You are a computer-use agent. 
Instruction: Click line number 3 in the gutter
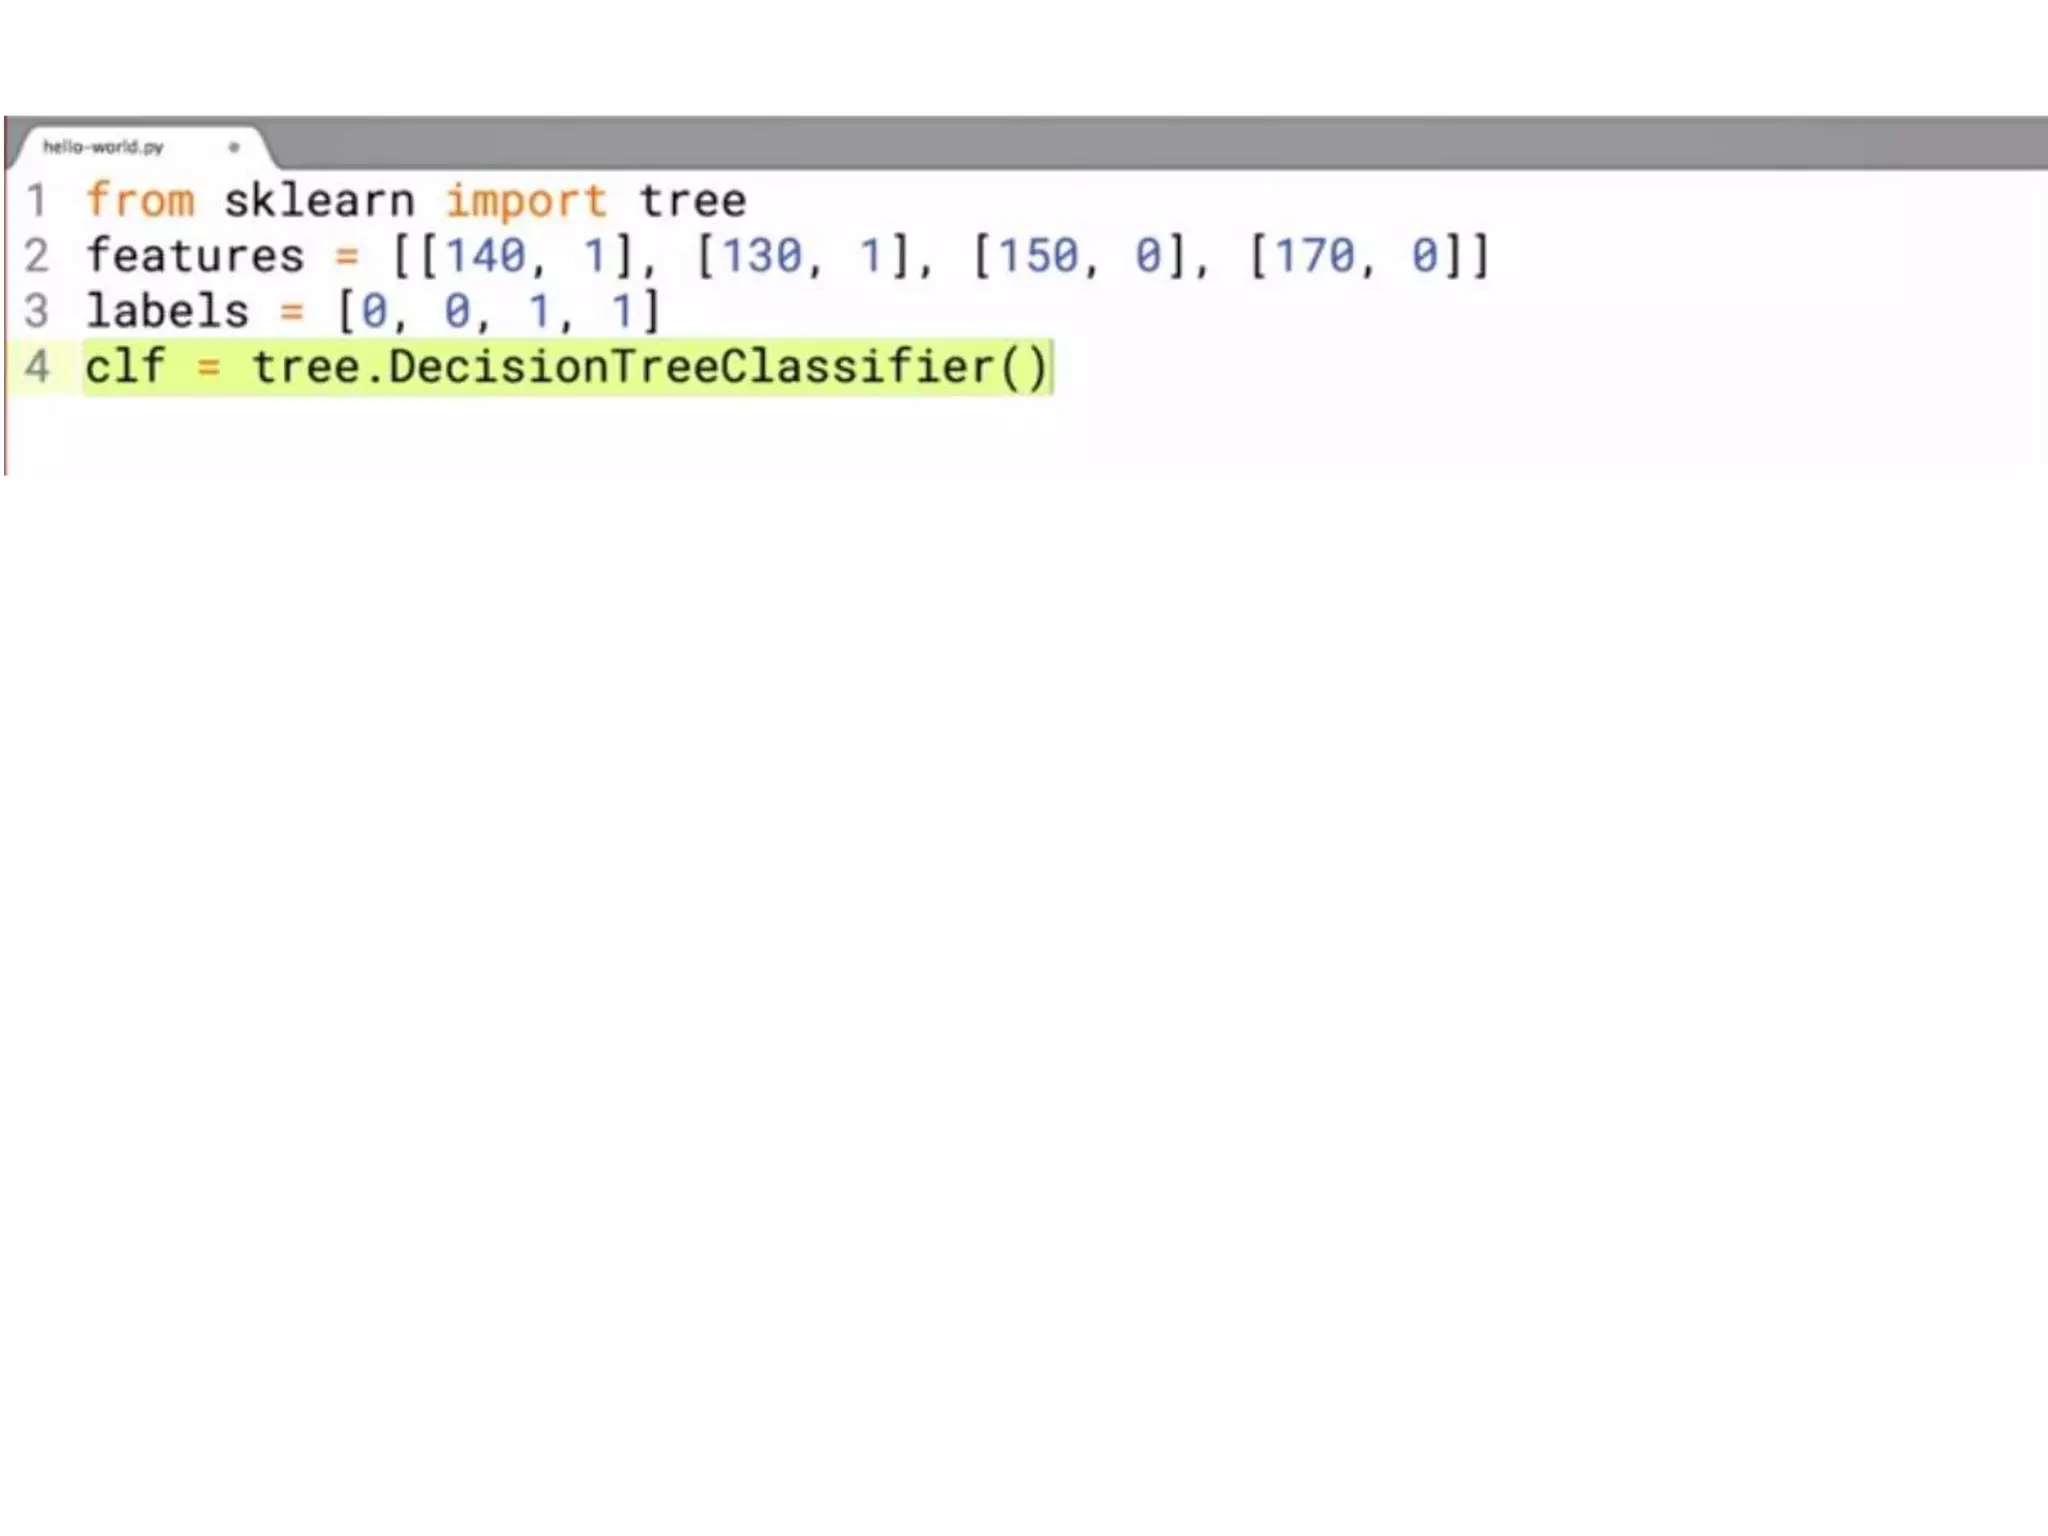click(37, 311)
